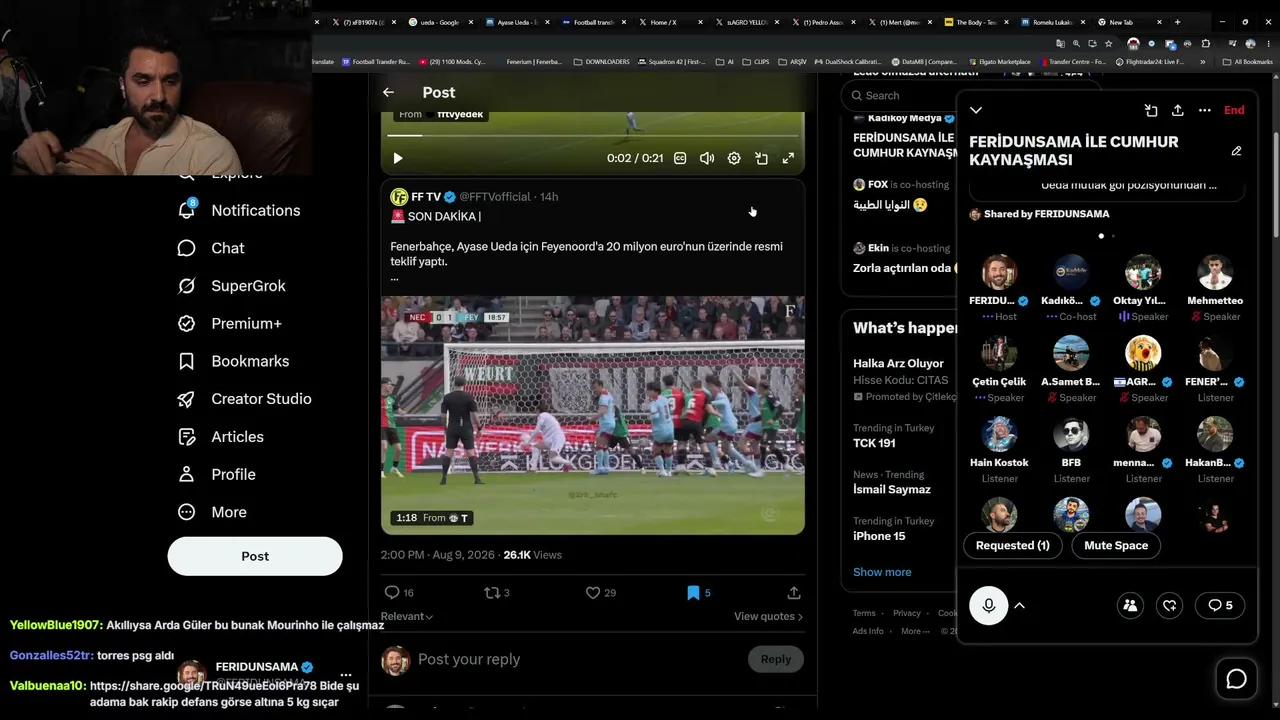This screenshot has height=720, width=1280.
Task: Open Creator Studio in the sidebar
Action: click(244, 399)
